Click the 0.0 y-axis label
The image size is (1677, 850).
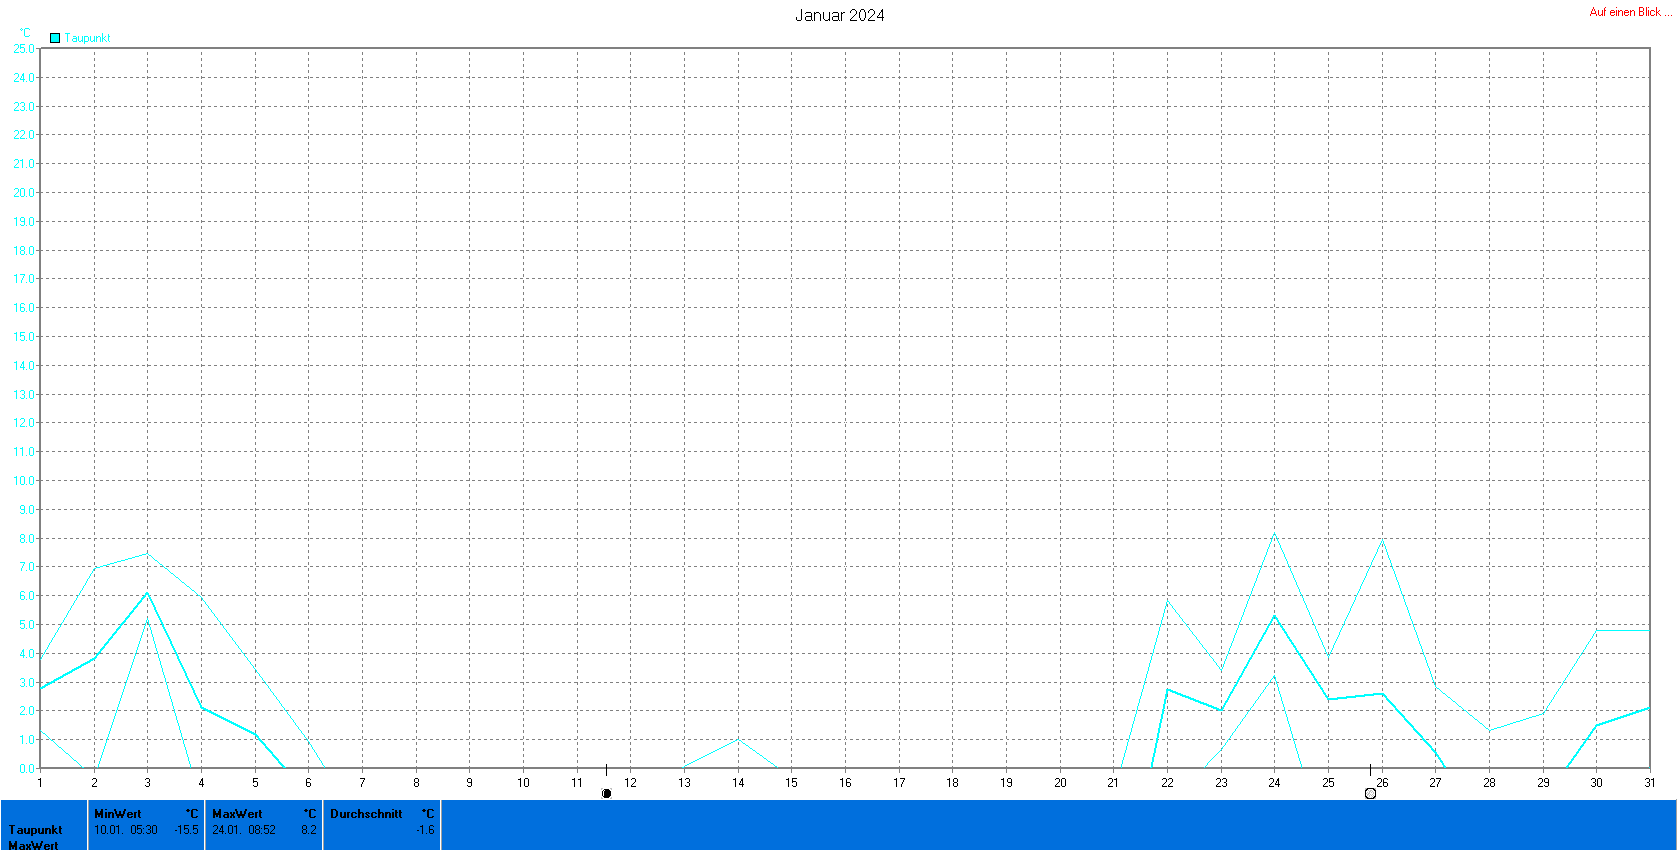(x=26, y=768)
